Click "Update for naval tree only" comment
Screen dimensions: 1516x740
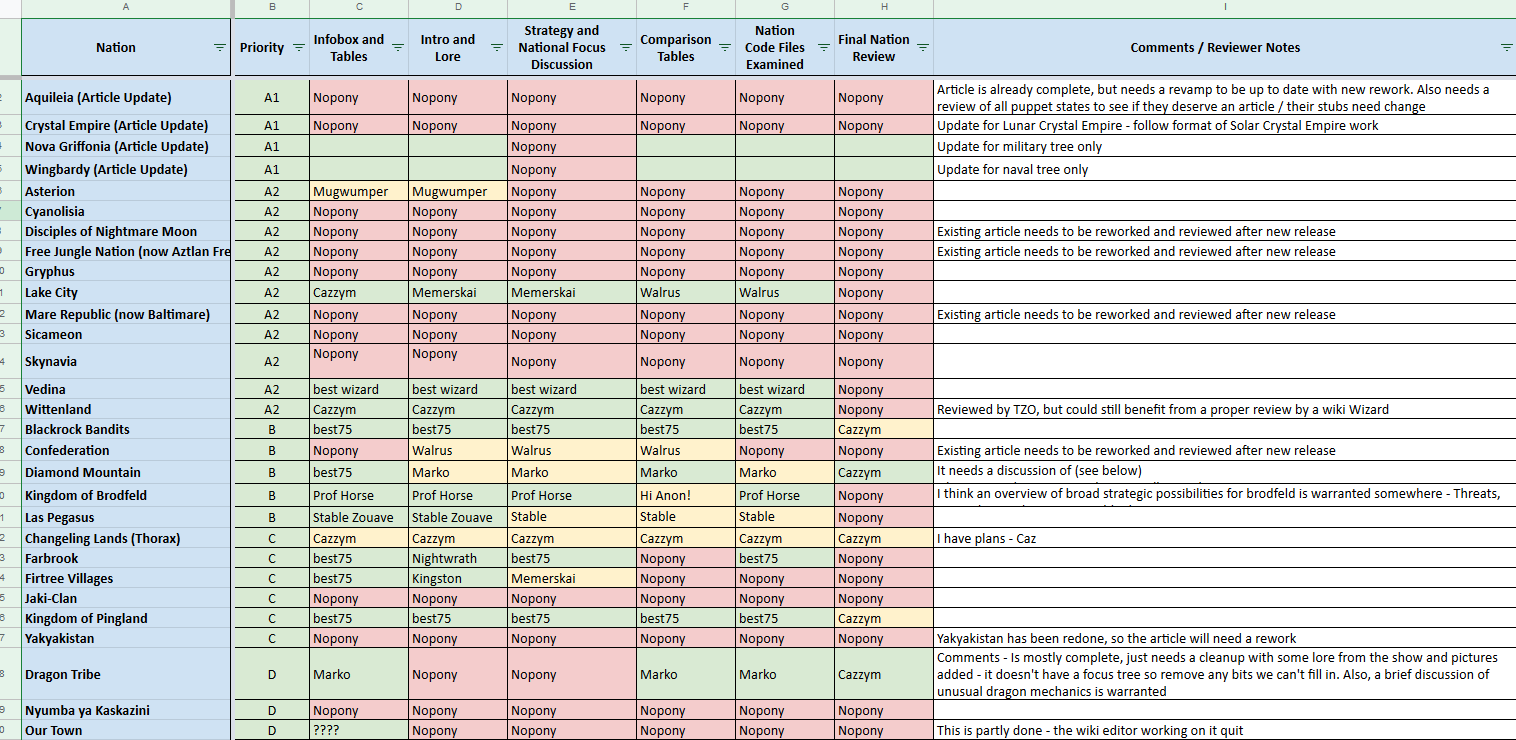pos(1013,170)
